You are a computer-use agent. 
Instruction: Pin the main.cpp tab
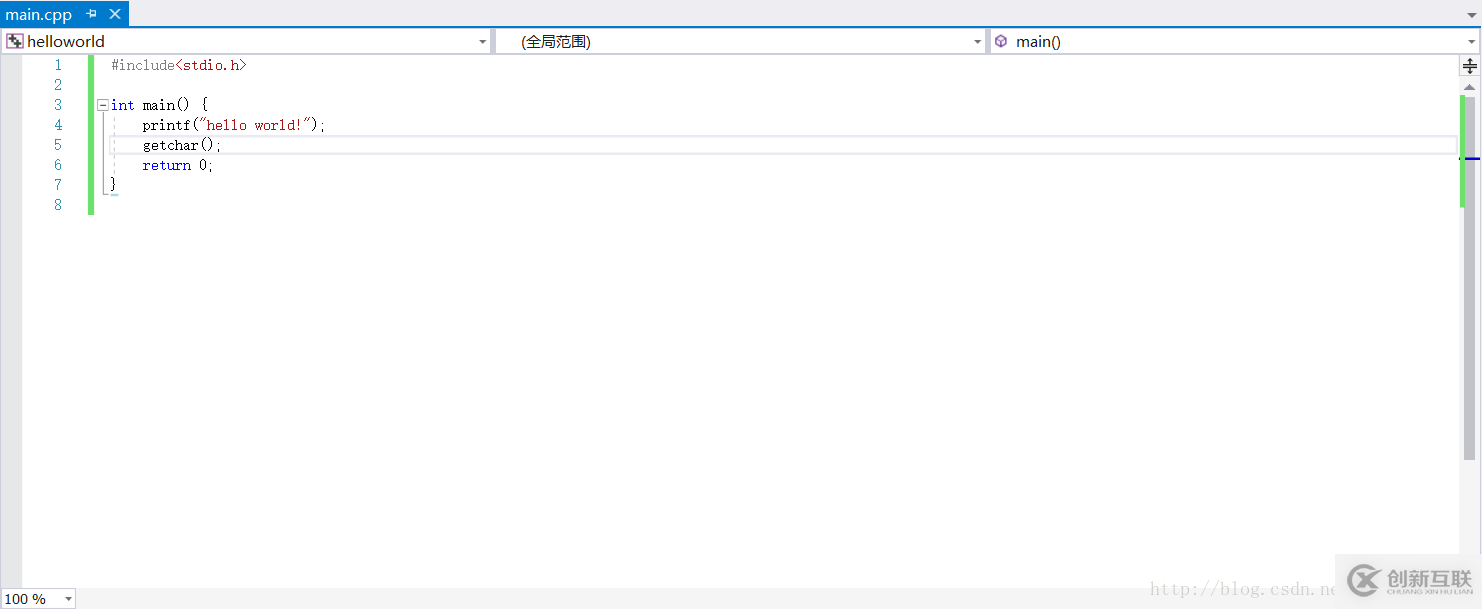(91, 14)
